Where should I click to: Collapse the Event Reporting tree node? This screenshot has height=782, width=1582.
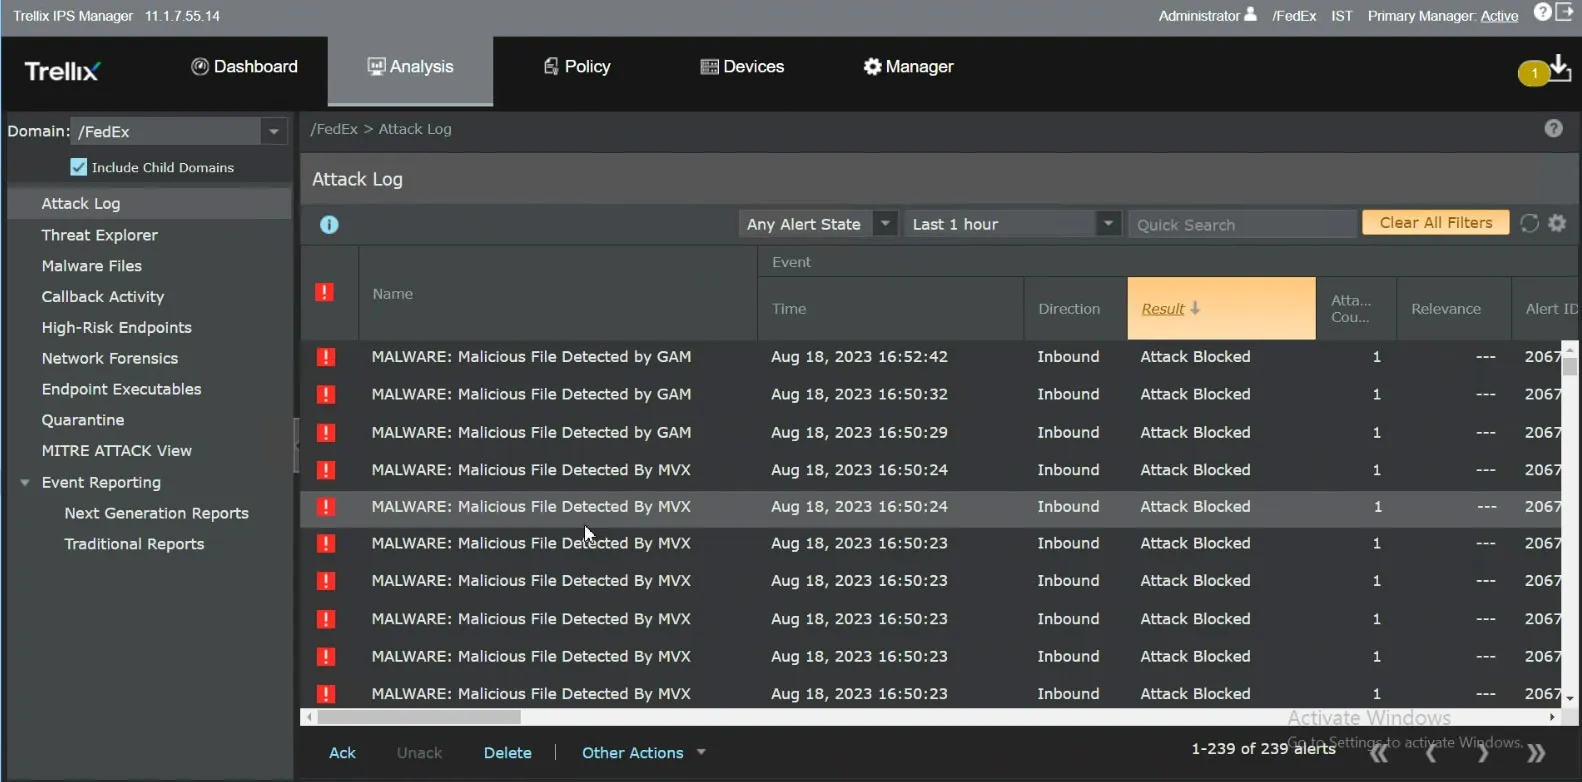(x=25, y=482)
